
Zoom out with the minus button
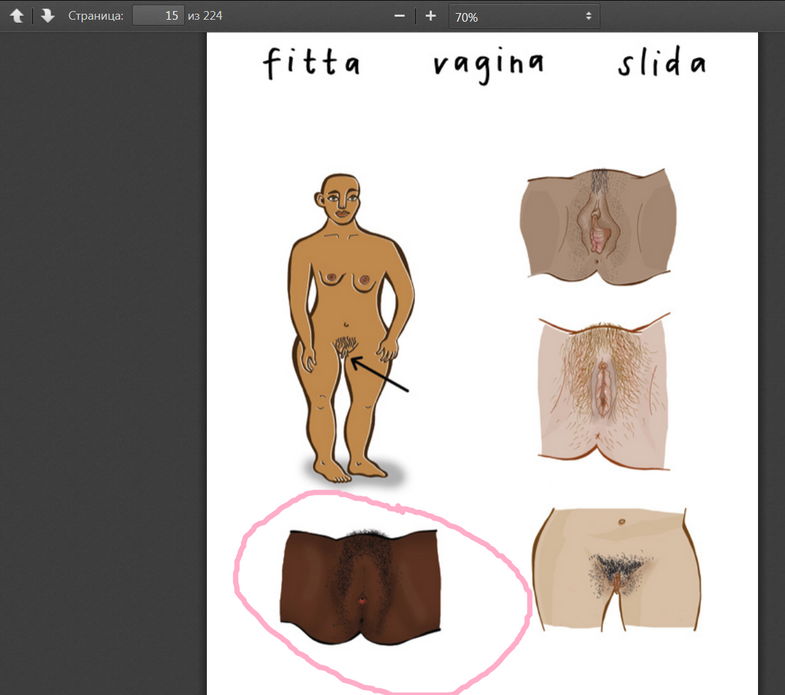tap(400, 16)
